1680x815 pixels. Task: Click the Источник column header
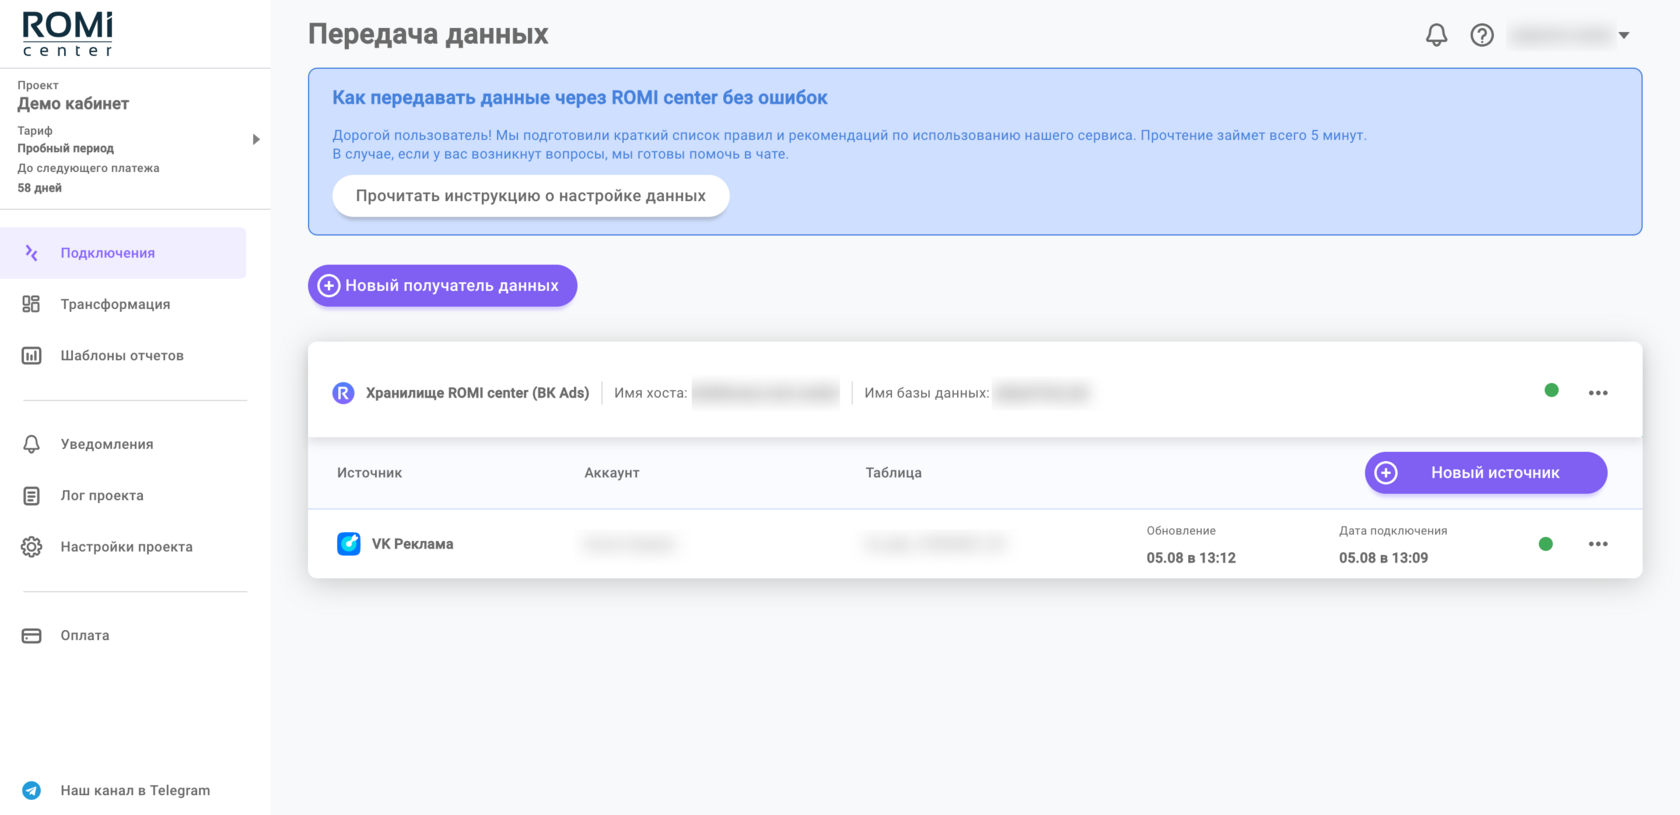click(369, 473)
